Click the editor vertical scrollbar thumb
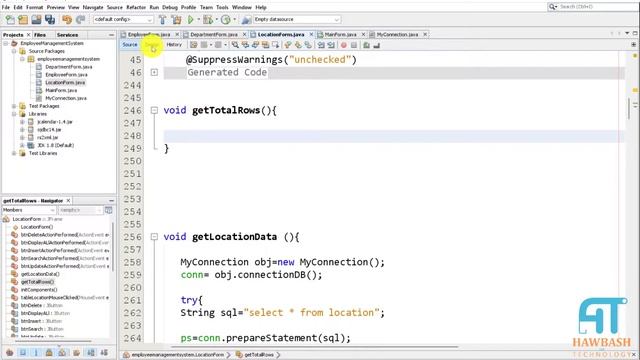This screenshot has height=360, width=640. pos(629,109)
